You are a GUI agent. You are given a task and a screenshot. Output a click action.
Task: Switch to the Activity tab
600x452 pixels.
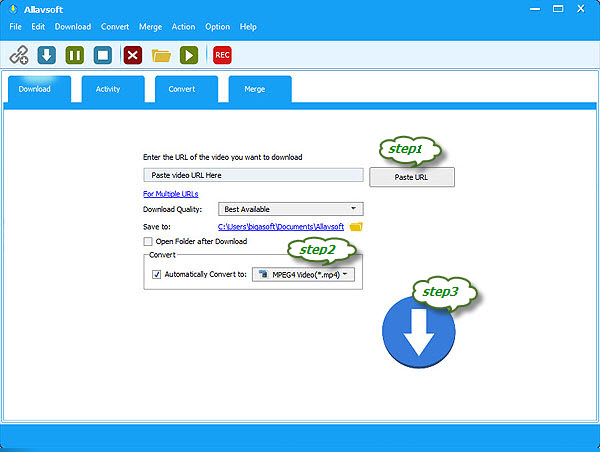pos(113,89)
